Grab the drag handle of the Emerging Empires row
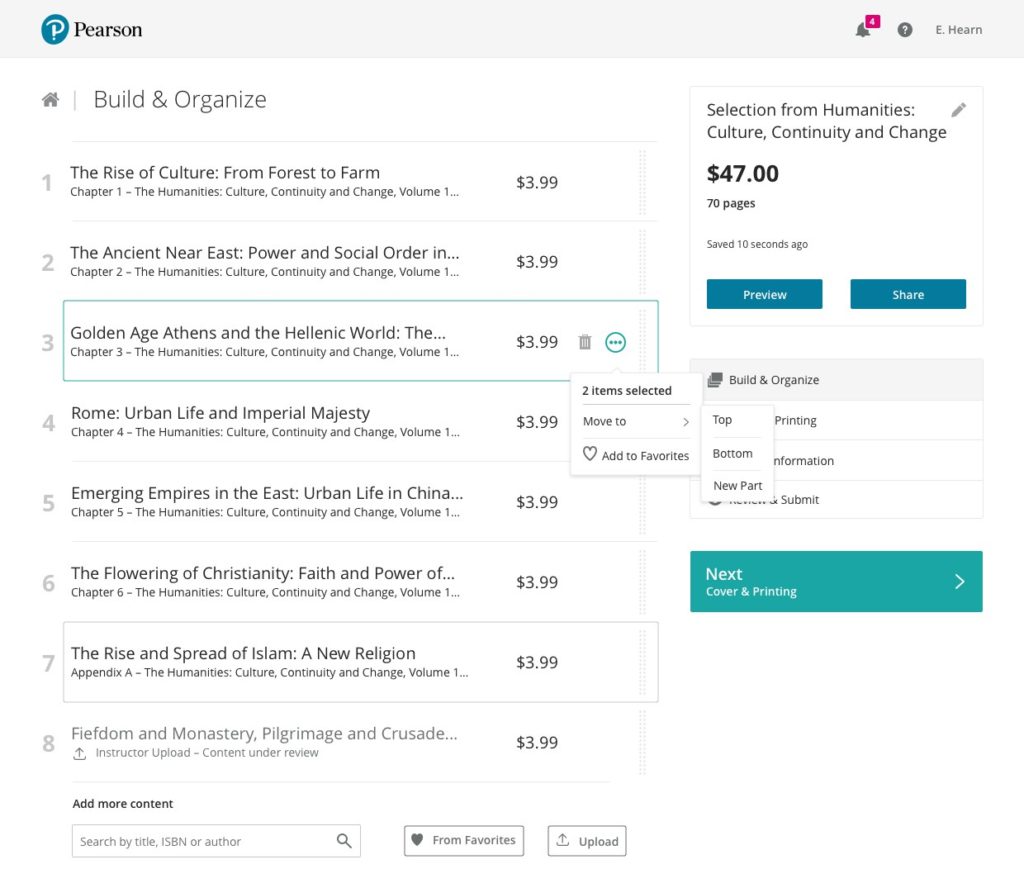 (x=642, y=502)
